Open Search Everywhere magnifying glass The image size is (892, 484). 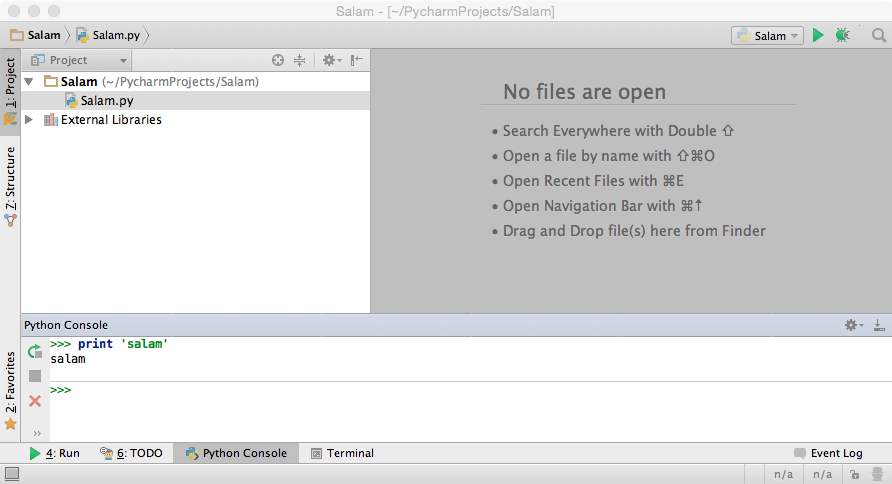(x=878, y=35)
